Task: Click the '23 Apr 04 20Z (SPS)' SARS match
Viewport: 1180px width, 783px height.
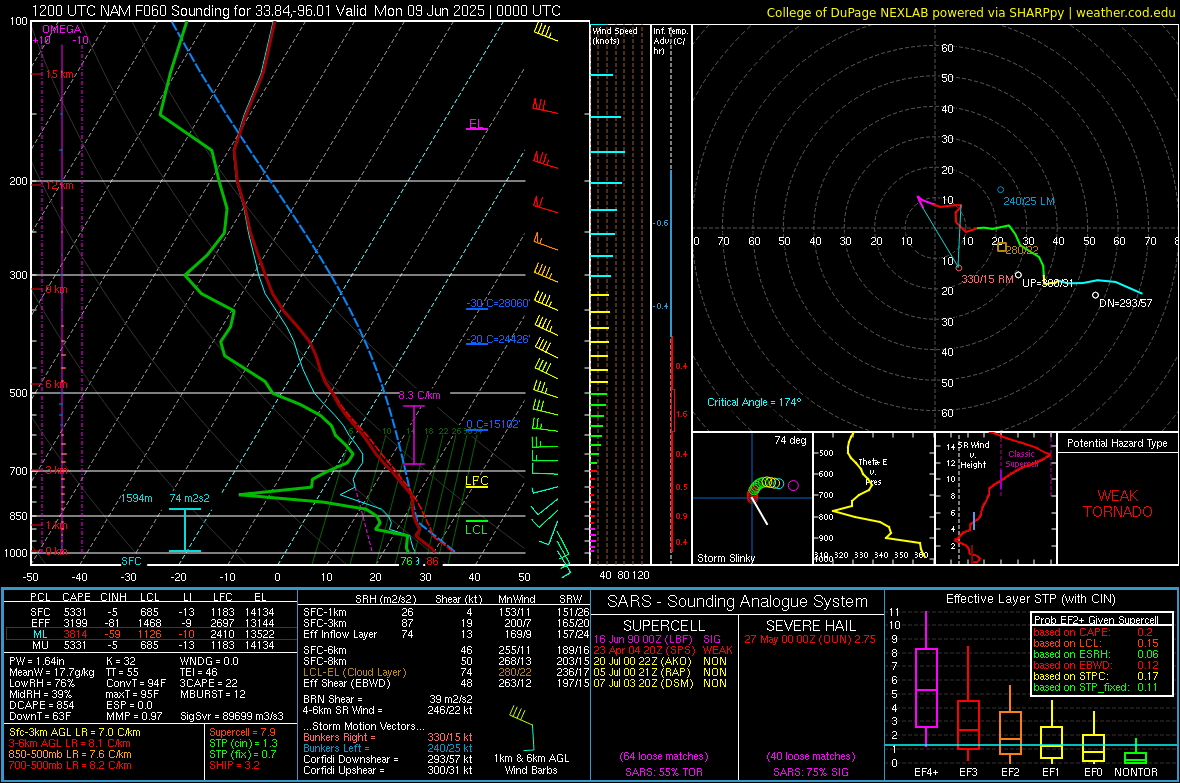Action: point(663,650)
